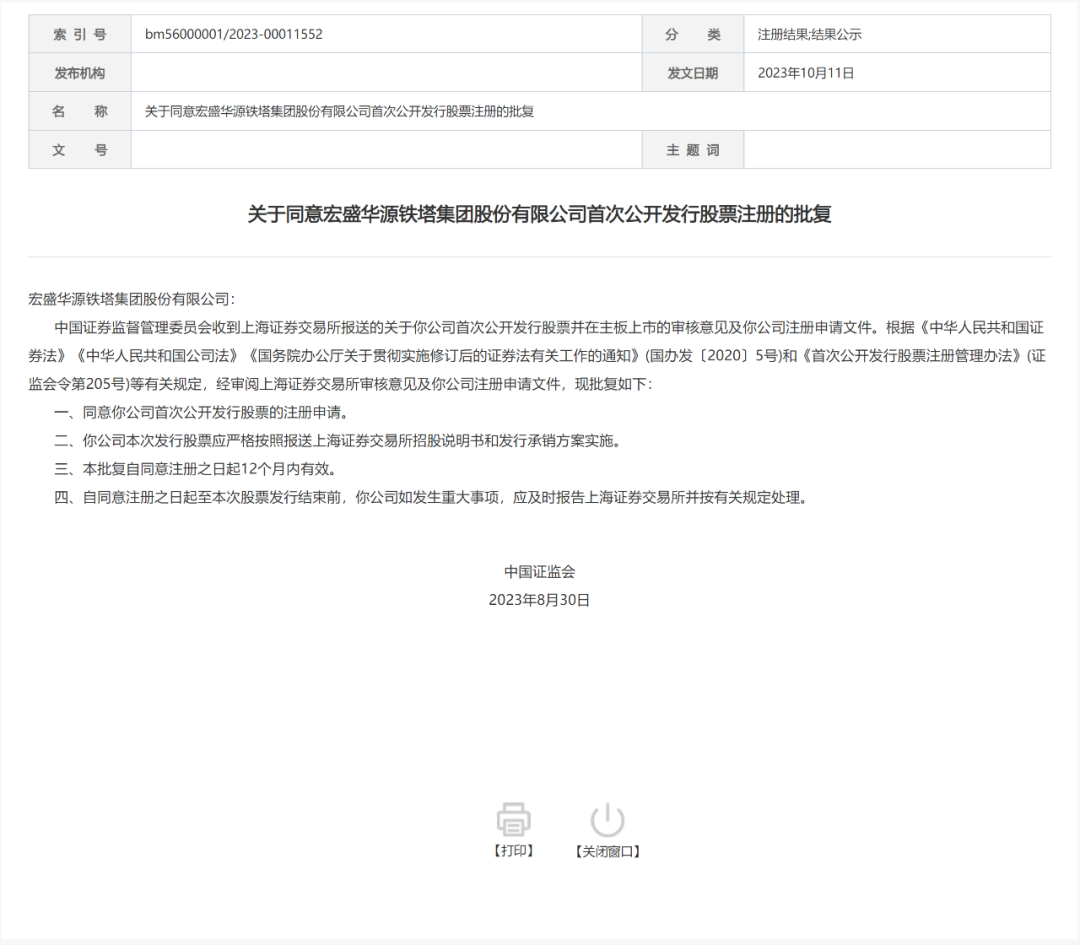Click the 中国证监会 signature text
This screenshot has width=1080, height=945.
[x=539, y=572]
